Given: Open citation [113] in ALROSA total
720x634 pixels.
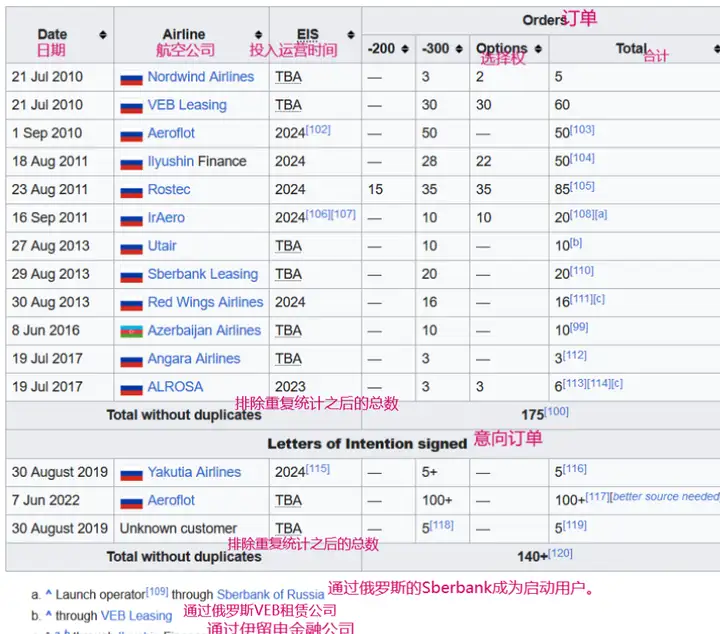Looking at the screenshot, I should tap(574, 383).
